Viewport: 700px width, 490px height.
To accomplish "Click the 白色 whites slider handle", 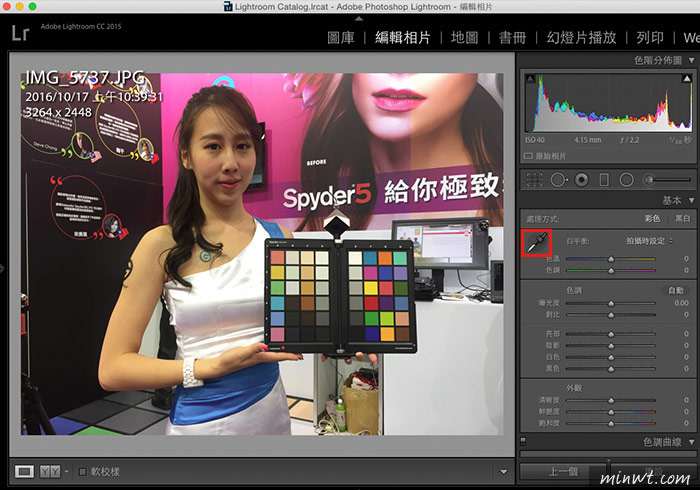I will (611, 358).
